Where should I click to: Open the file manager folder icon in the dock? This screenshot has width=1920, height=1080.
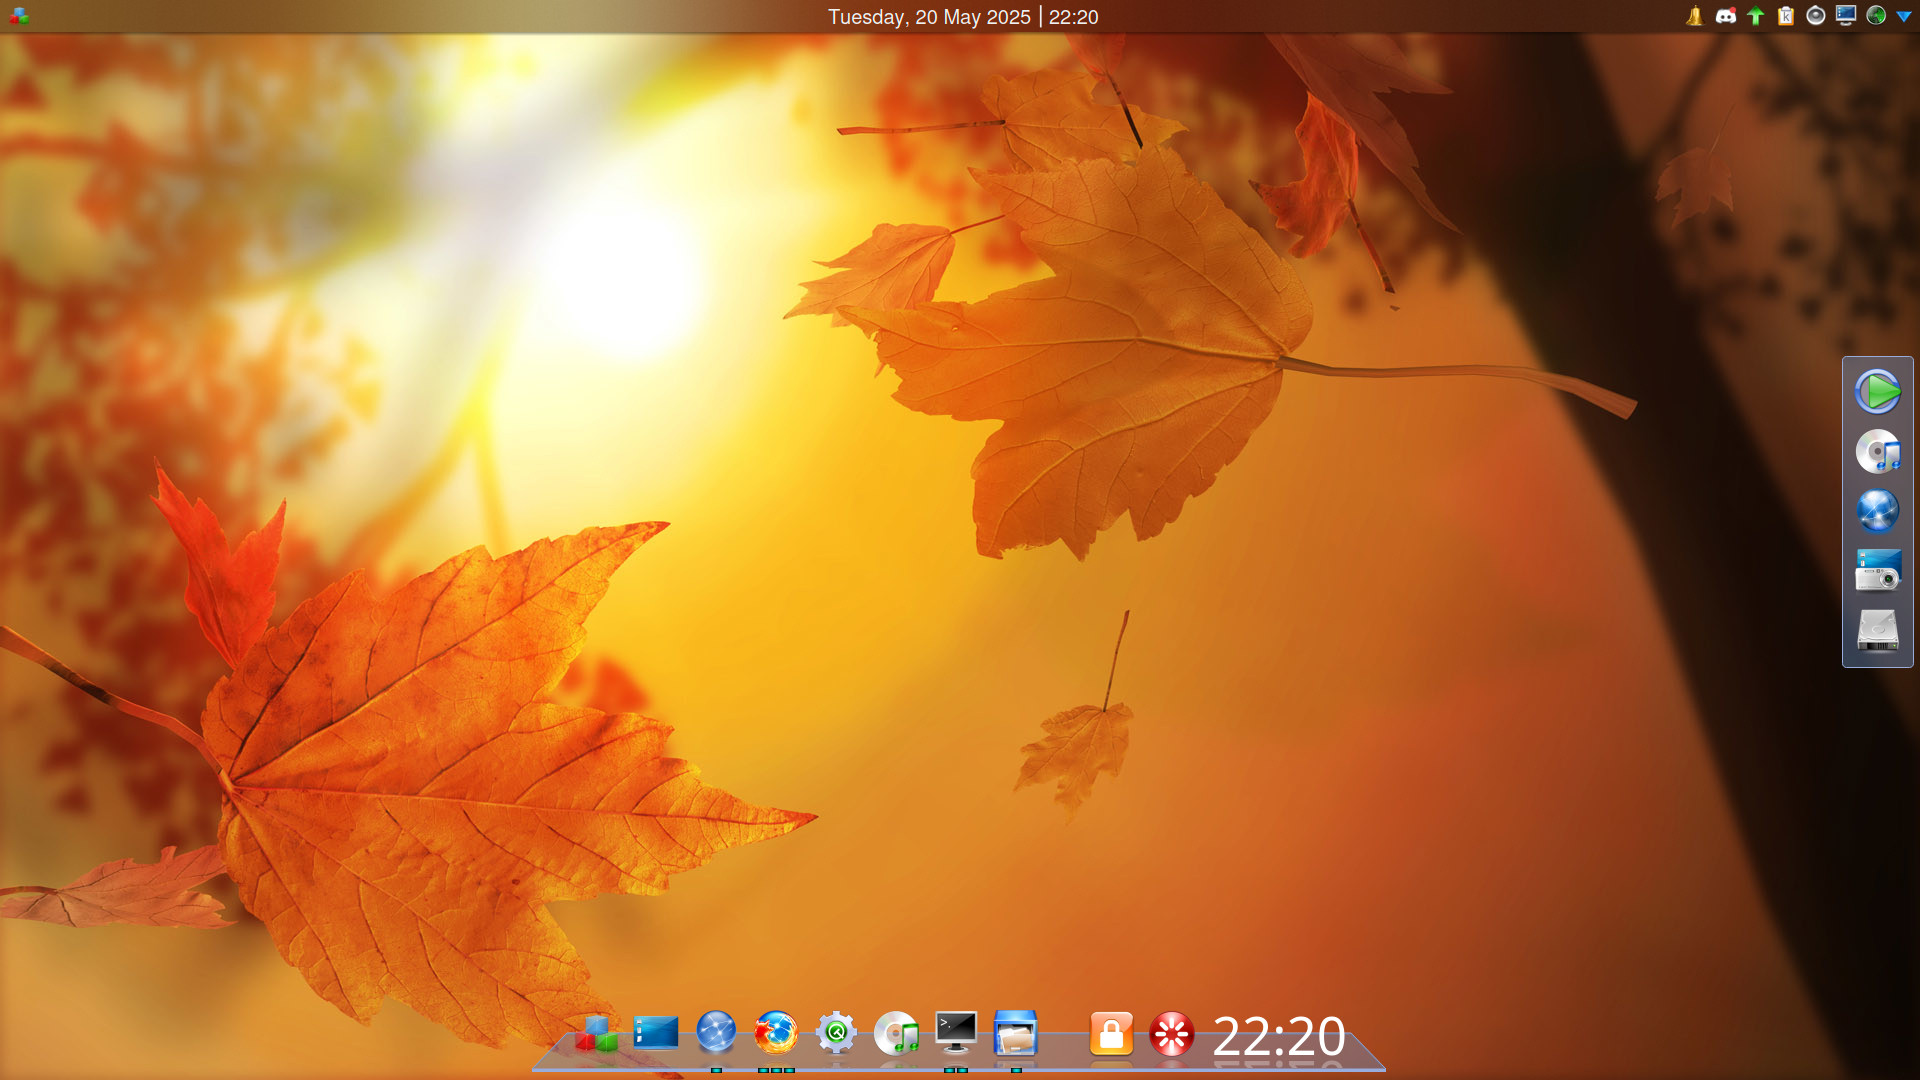(1016, 1033)
